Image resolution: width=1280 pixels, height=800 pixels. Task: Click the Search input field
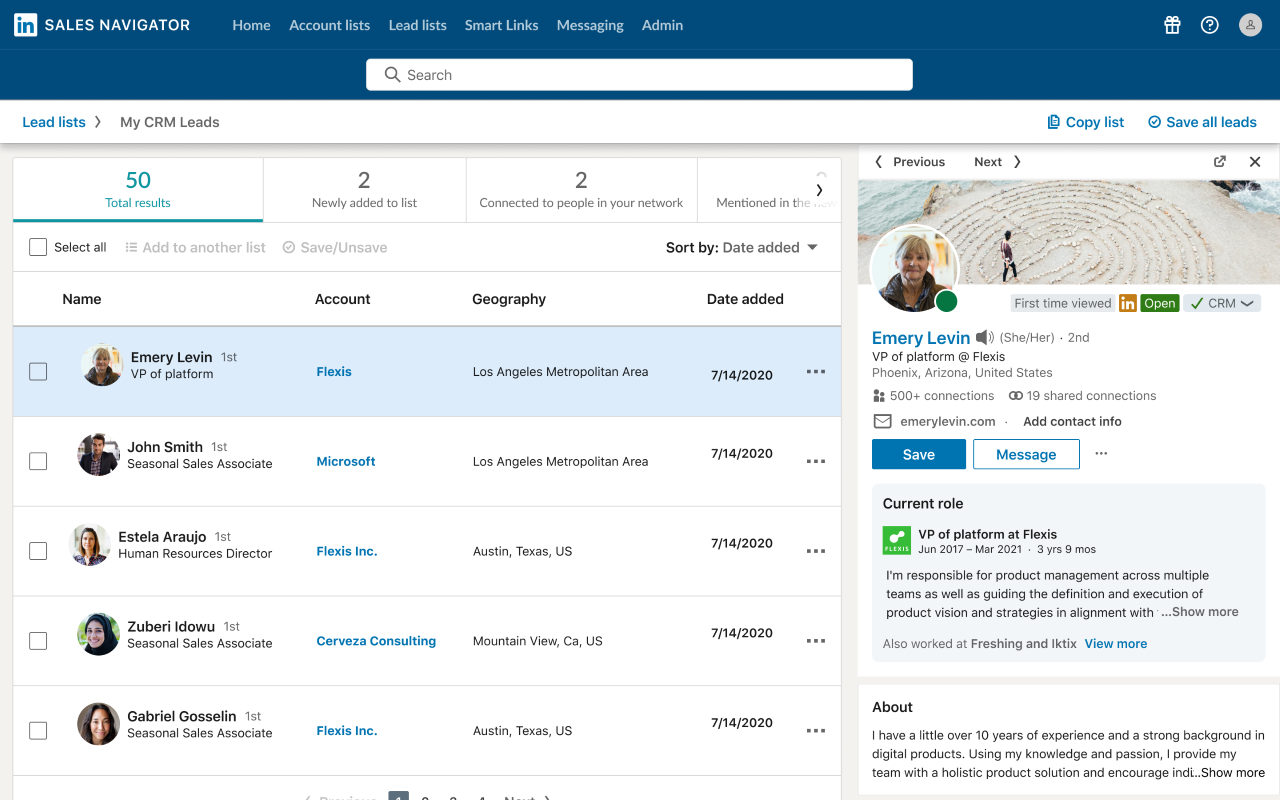640,75
